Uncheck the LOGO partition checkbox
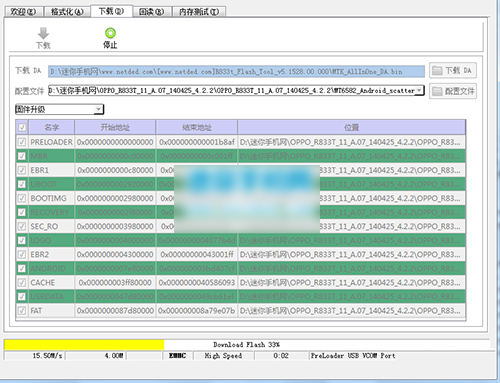This screenshot has height=383, width=500. (22, 240)
